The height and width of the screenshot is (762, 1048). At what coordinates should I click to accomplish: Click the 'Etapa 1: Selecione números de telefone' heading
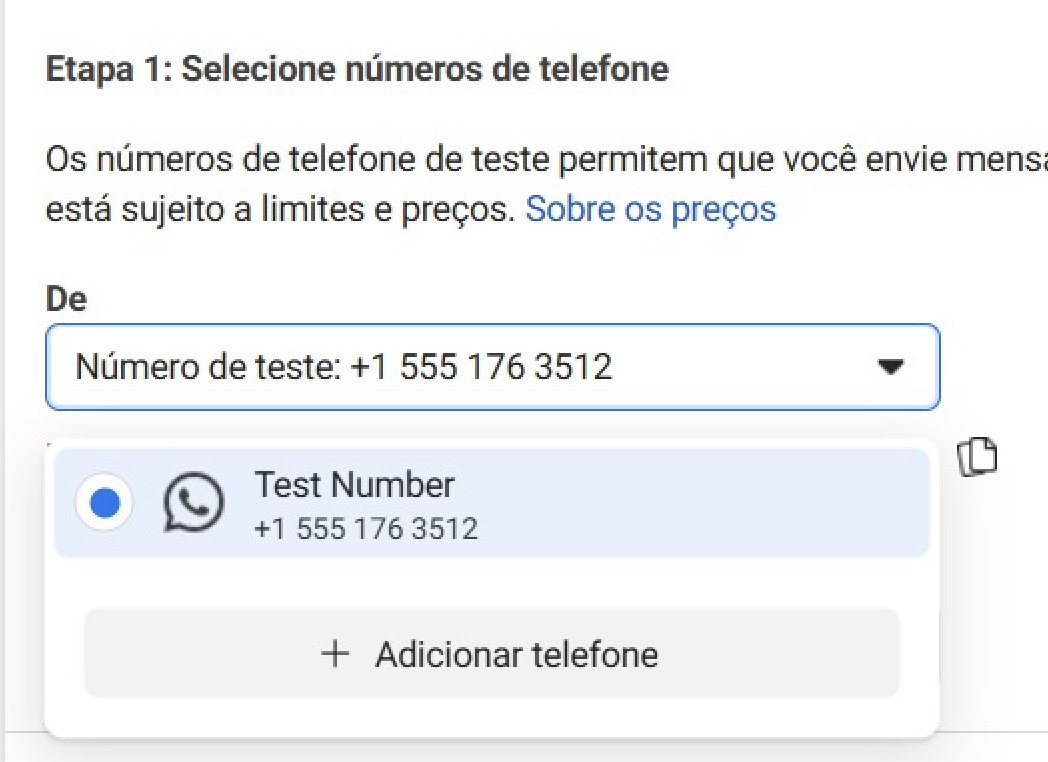pyautogui.click(x=357, y=69)
